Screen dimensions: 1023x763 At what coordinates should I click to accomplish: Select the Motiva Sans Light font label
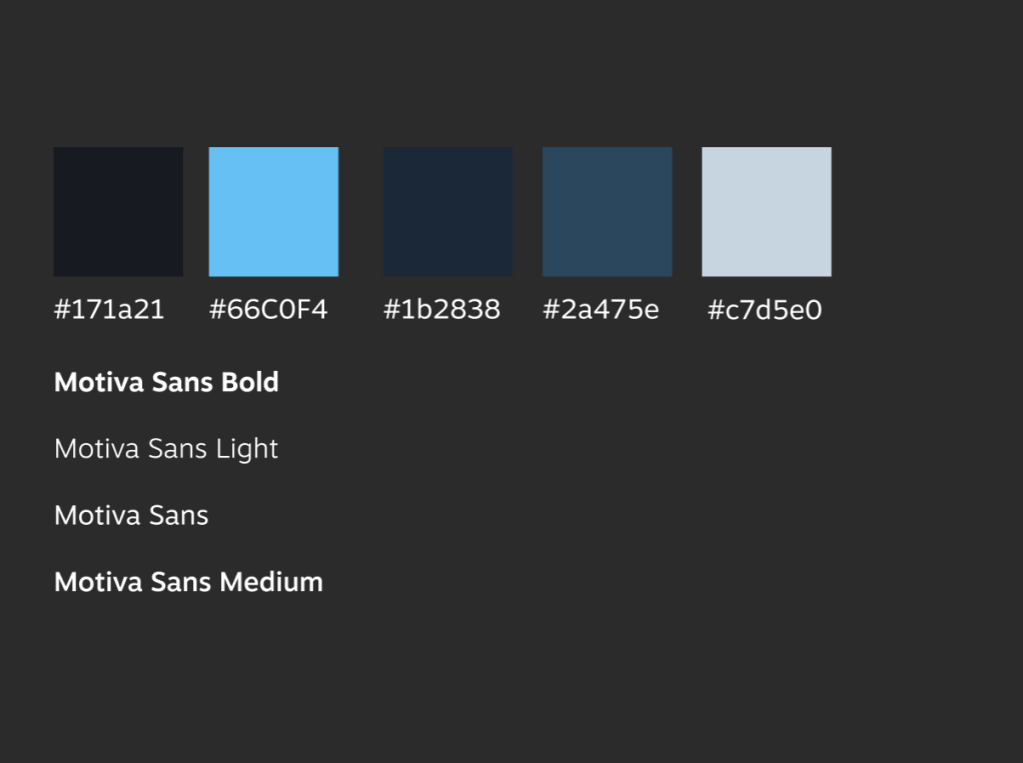pyautogui.click(x=166, y=449)
